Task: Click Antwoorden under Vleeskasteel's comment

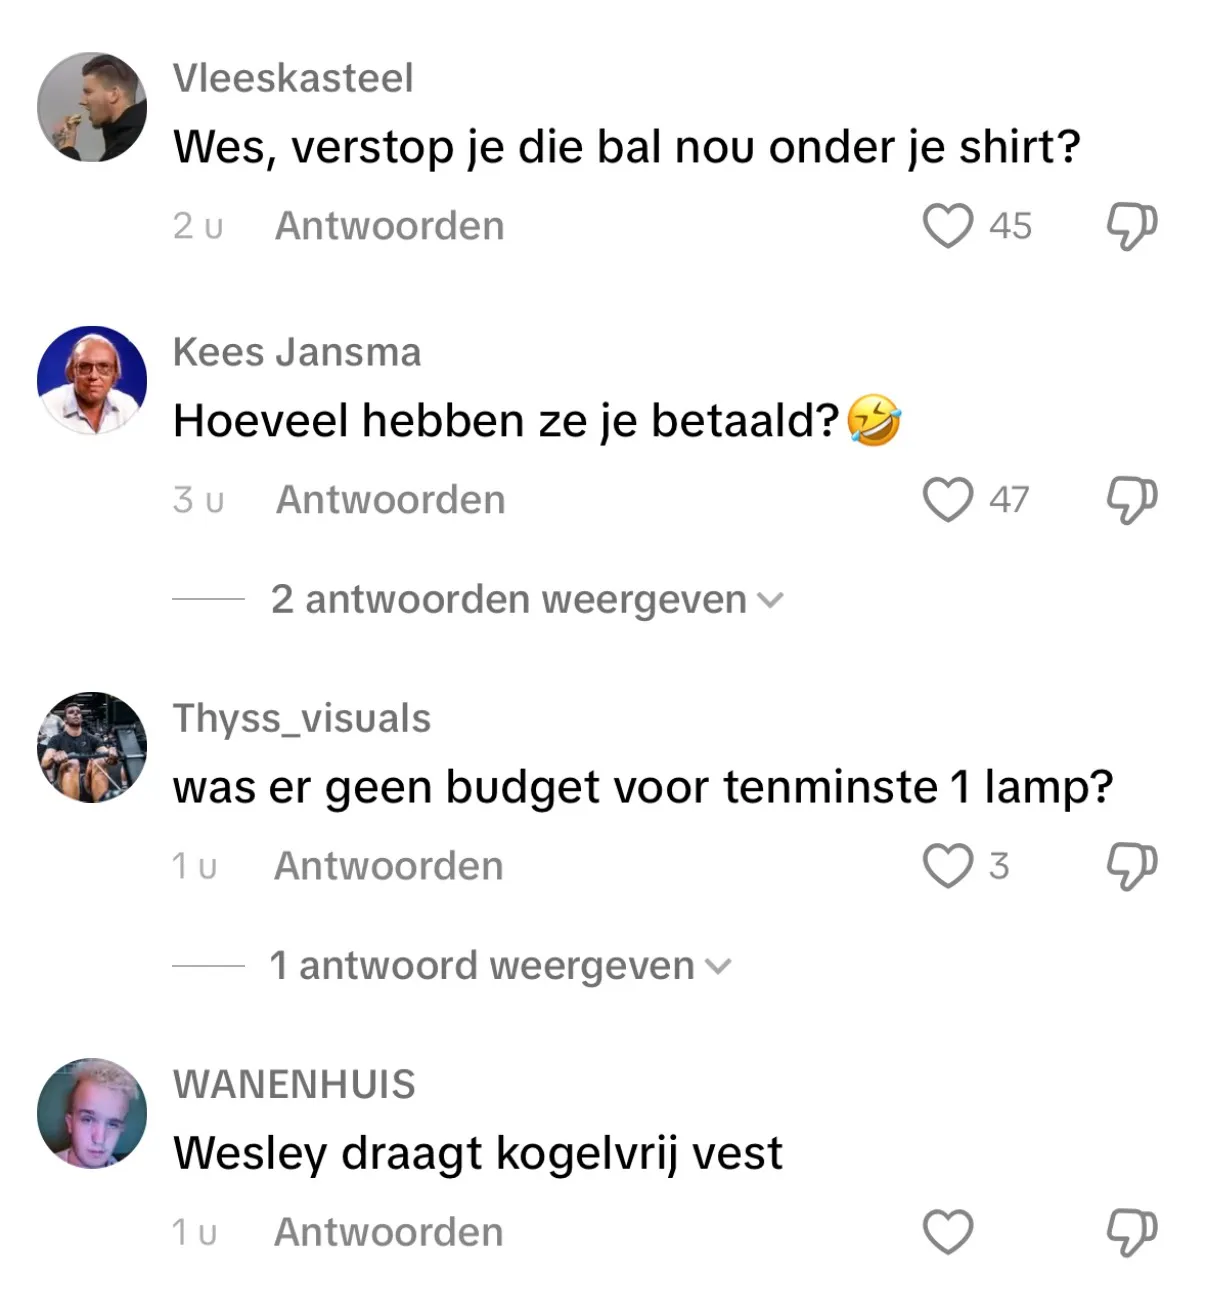Action: 389,226
